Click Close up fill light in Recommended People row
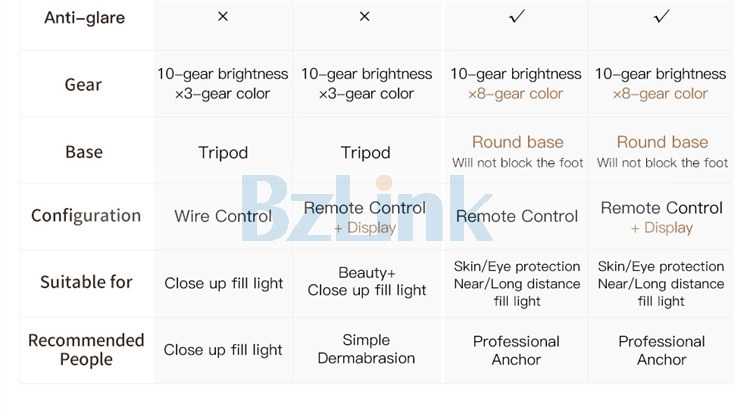 223,350
